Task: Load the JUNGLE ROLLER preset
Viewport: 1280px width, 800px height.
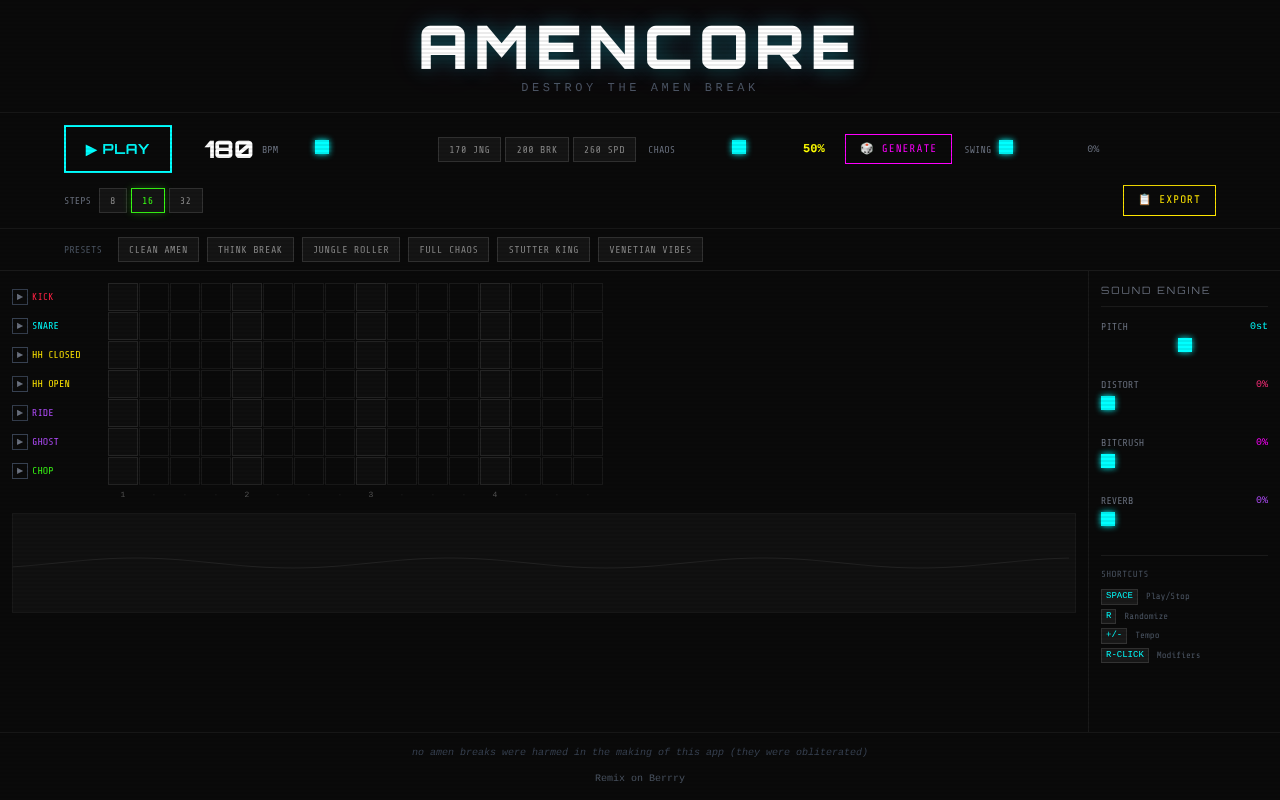Action: pos(351,250)
